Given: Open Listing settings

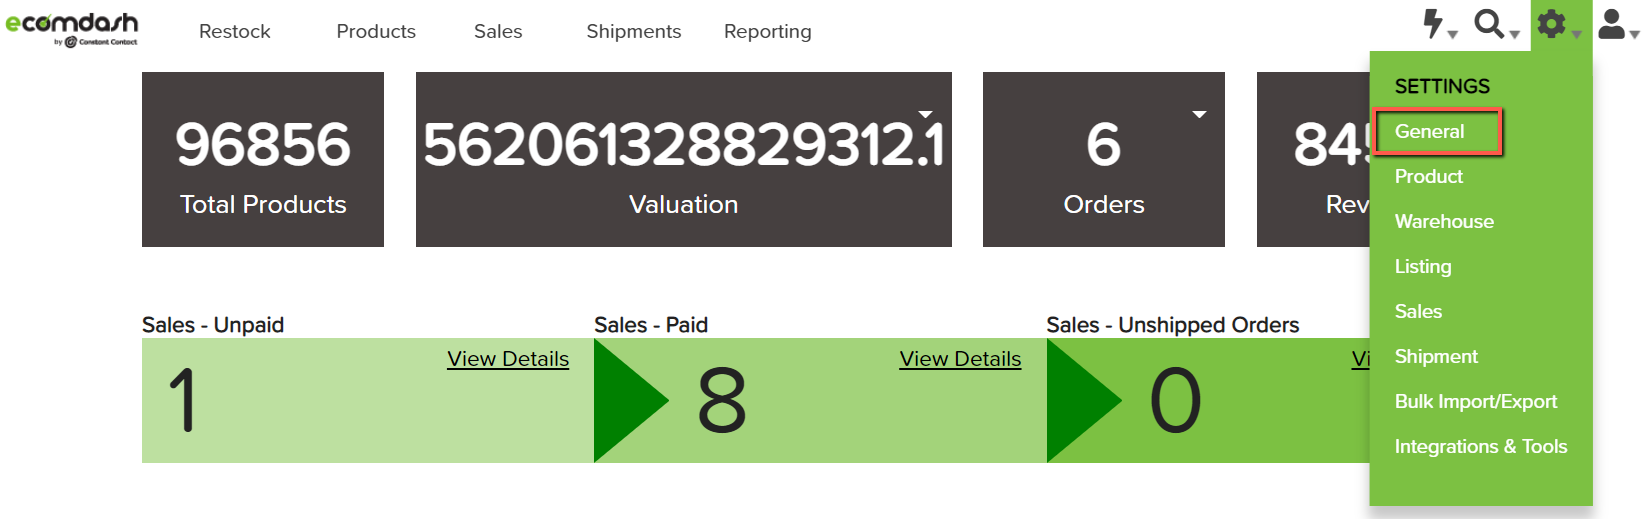Looking at the screenshot, I should tap(1423, 267).
